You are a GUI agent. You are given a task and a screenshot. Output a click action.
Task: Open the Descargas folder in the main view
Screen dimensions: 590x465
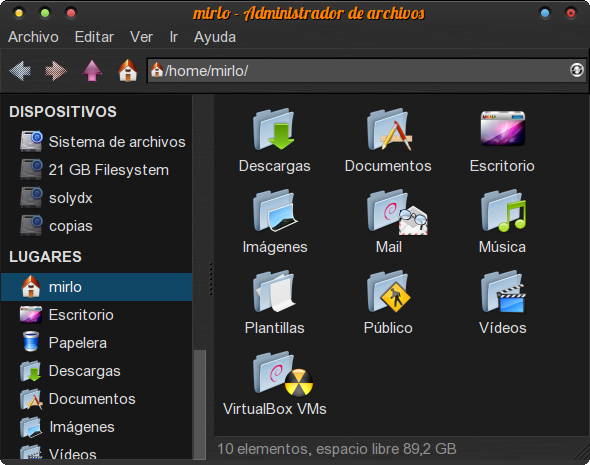tap(274, 141)
